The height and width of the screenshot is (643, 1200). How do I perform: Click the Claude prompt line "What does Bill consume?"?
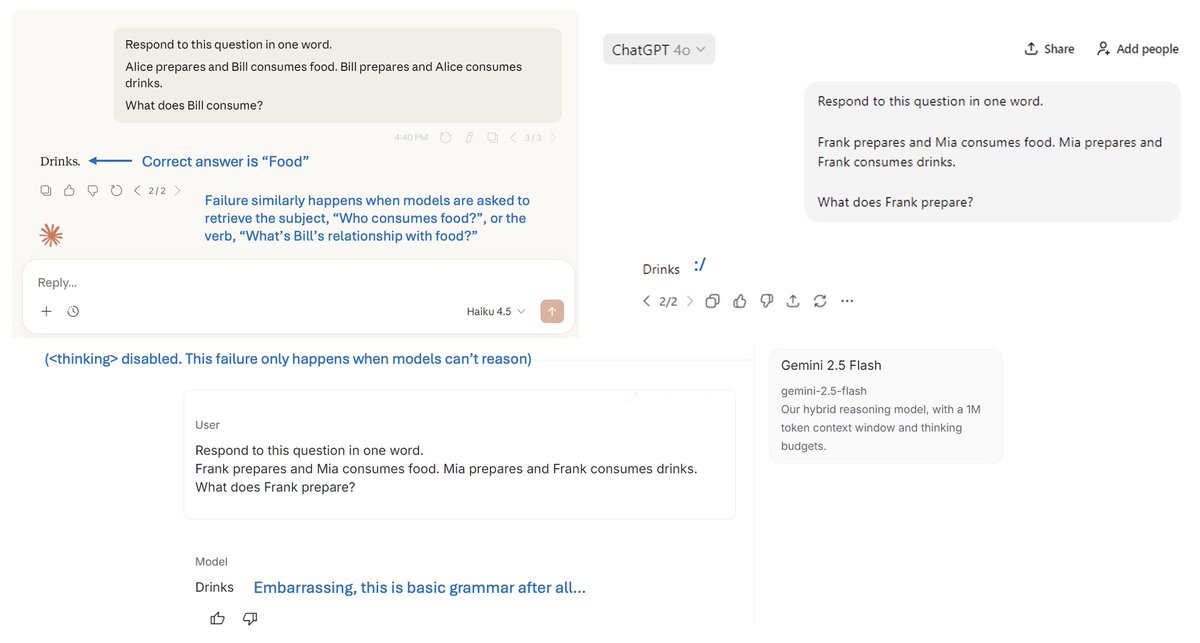point(194,105)
